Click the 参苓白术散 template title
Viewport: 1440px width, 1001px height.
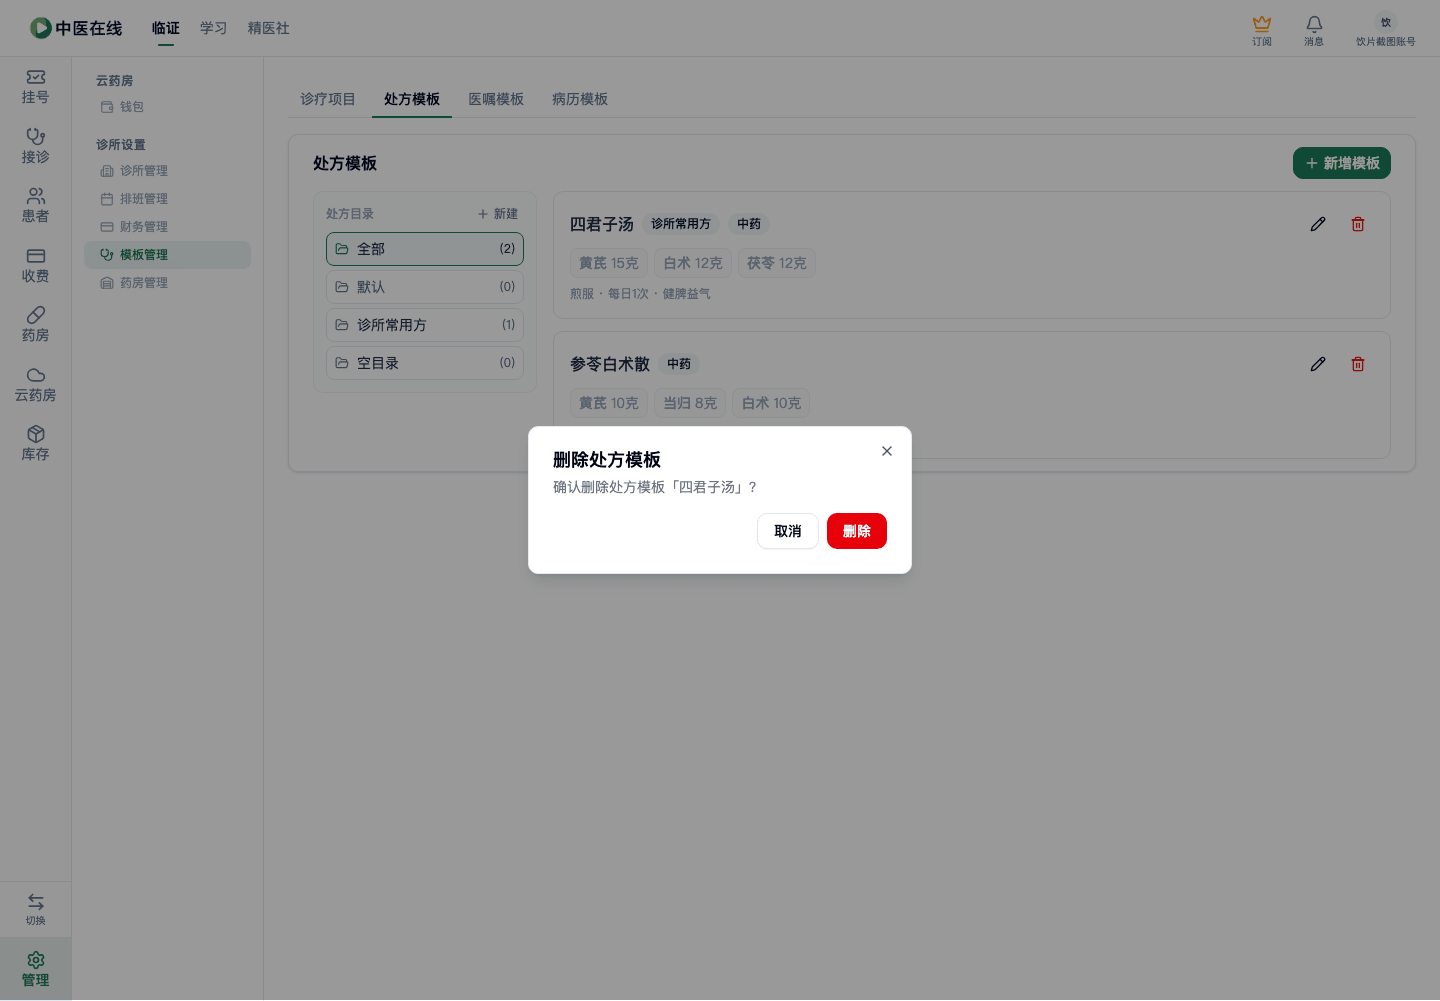coord(610,364)
